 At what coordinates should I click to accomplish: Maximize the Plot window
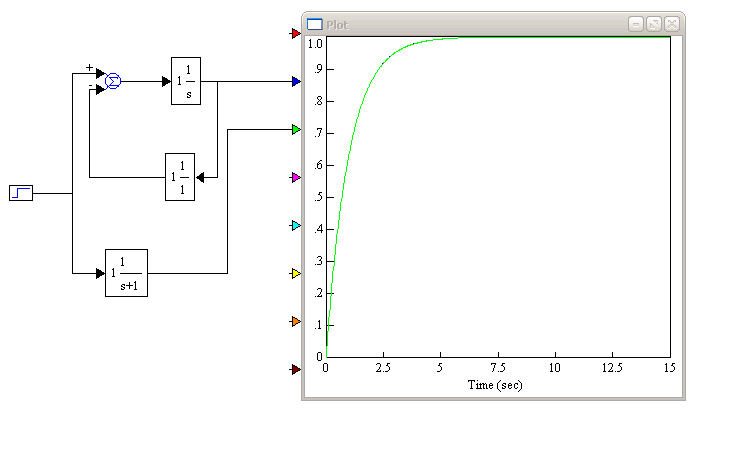[x=654, y=24]
